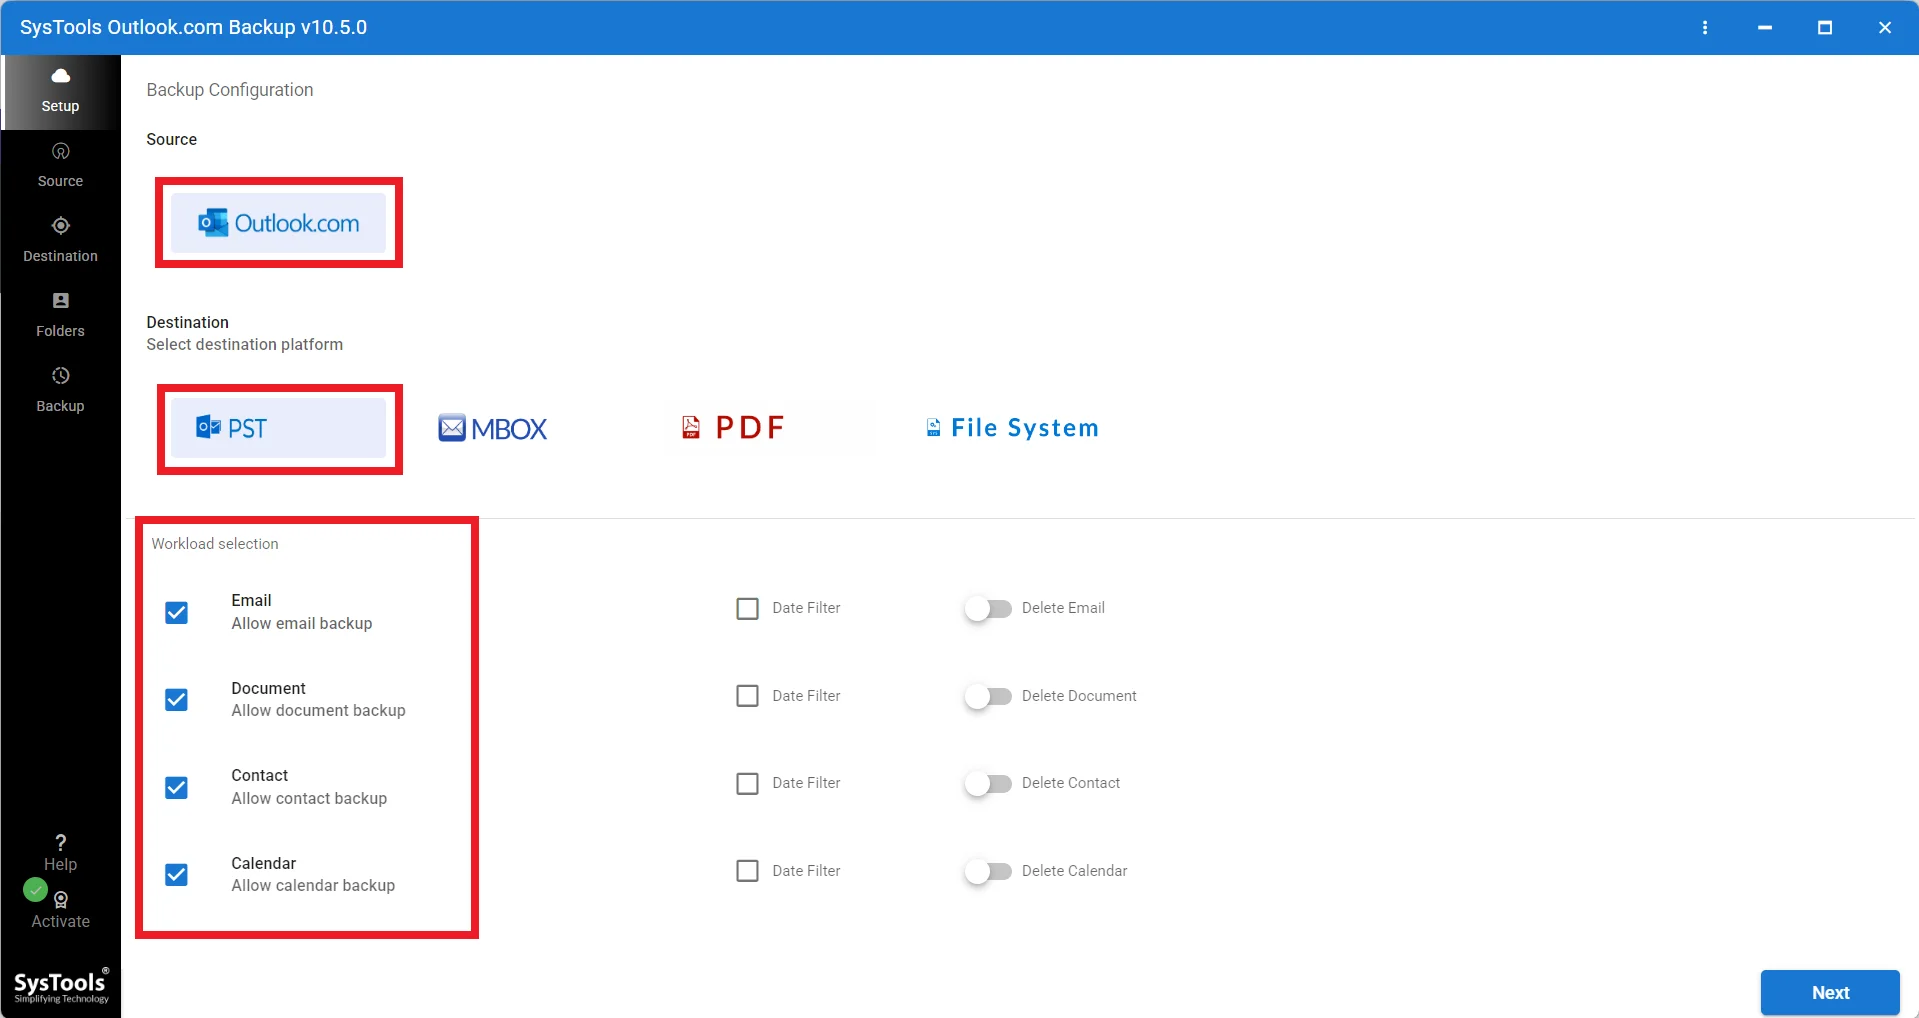Click 'Select destination platform' text
Viewport: 1919px width, 1018px height.
coord(245,344)
